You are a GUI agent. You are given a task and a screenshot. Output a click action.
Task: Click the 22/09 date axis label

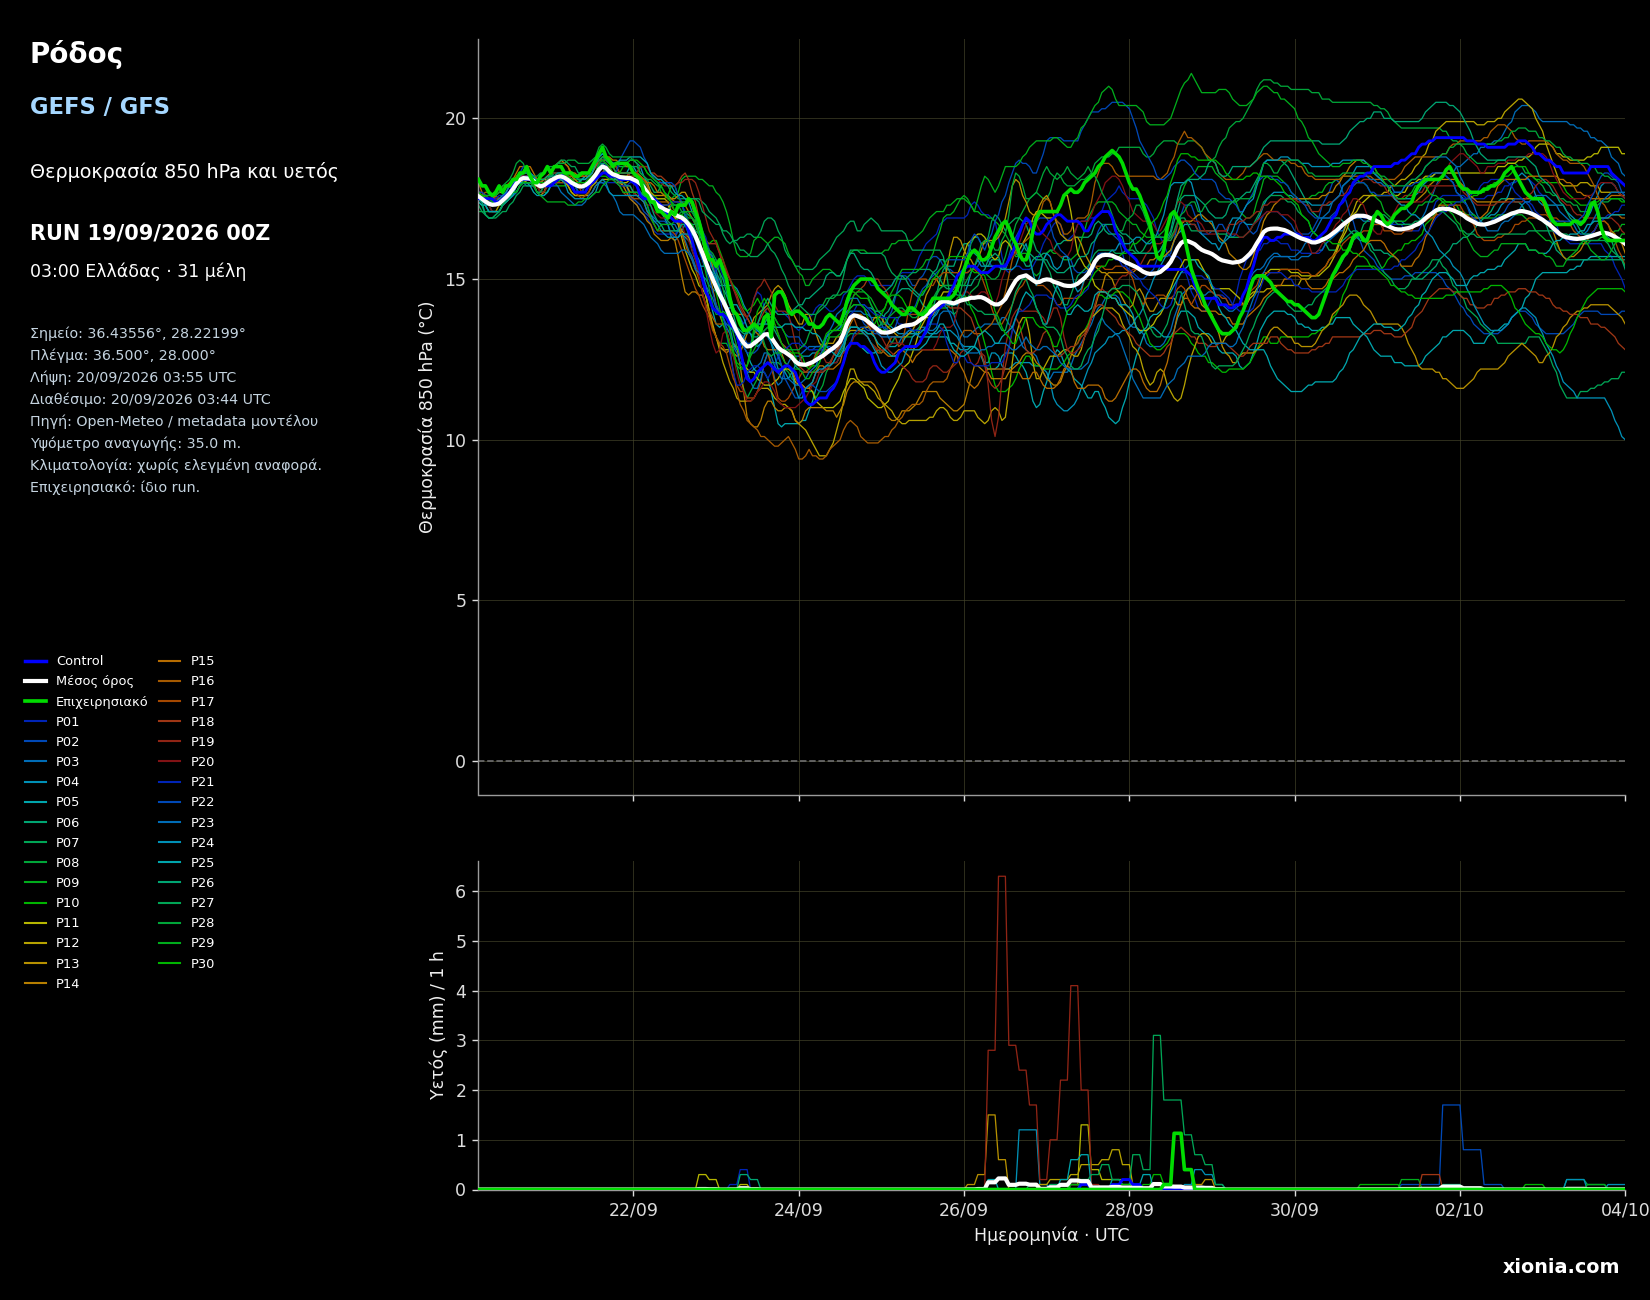pyautogui.click(x=633, y=1209)
